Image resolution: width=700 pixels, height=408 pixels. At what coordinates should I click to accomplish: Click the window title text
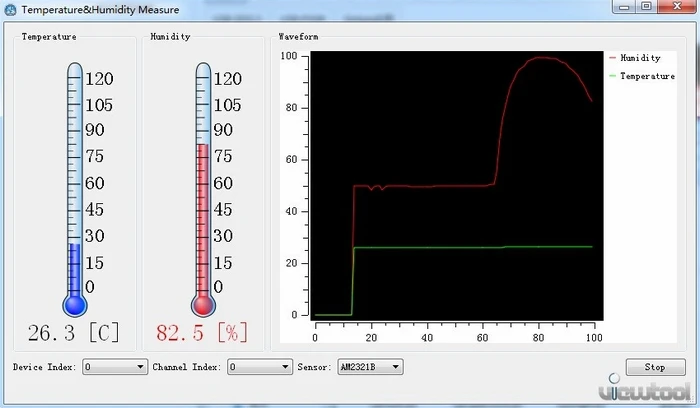click(x=100, y=9)
